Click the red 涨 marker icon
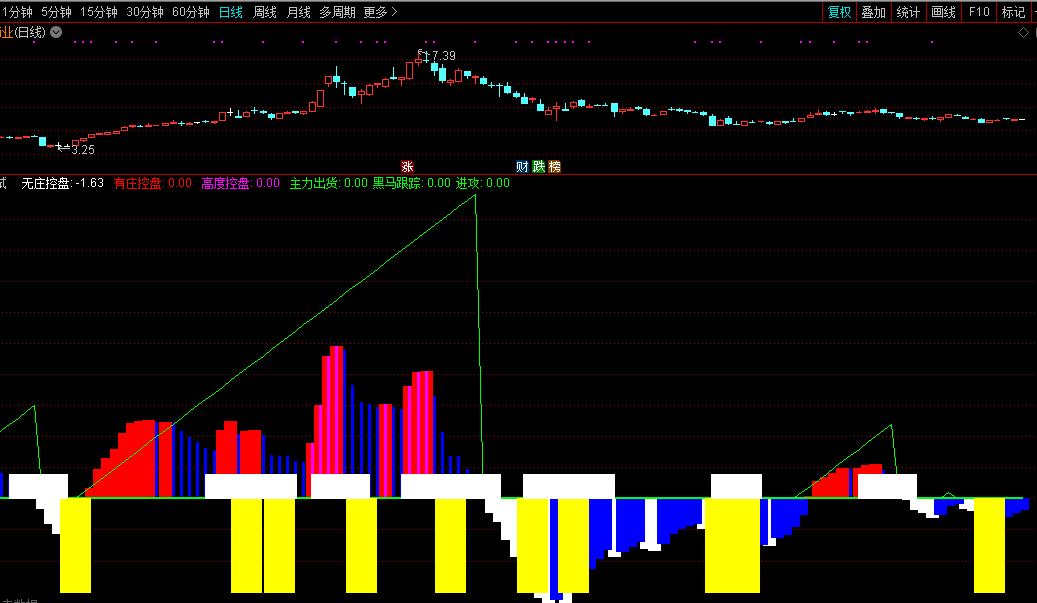The width and height of the screenshot is (1037, 603). 407,166
